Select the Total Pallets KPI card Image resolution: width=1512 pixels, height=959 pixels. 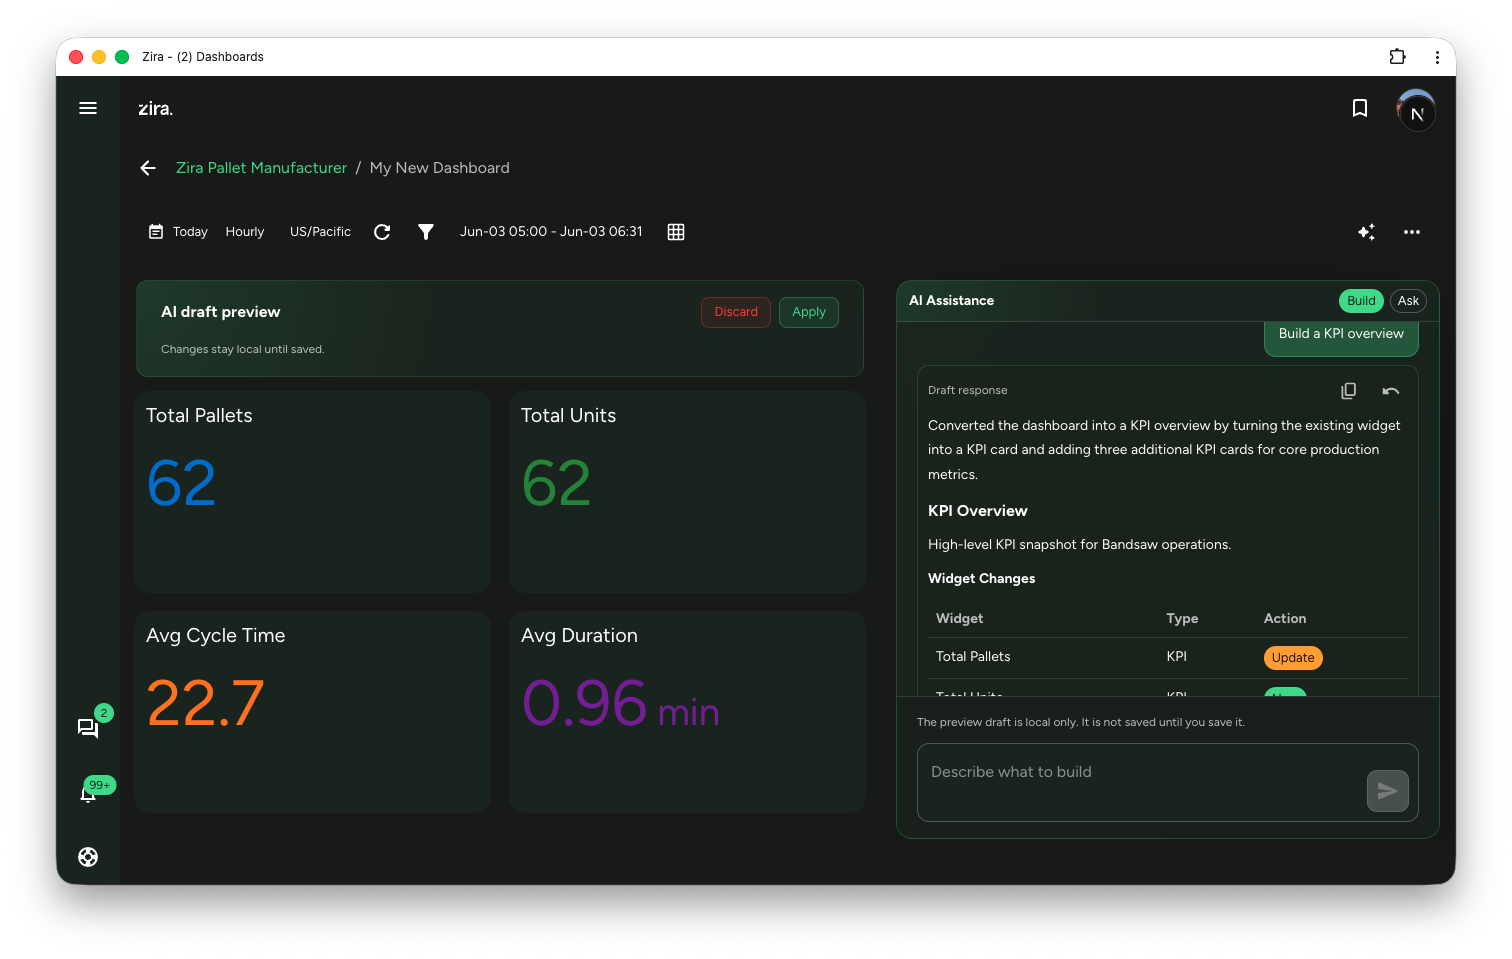click(312, 492)
